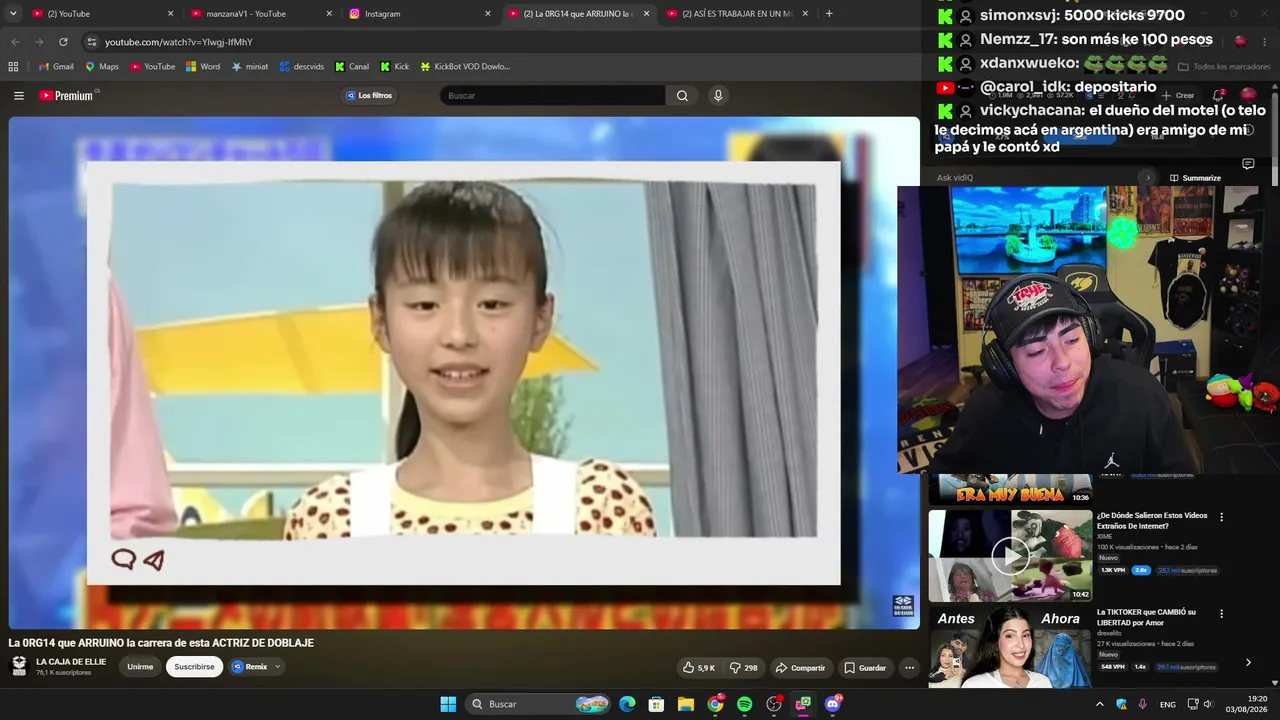1280x720 pixels.
Task: Launch Microsoft Edge from the taskbar
Action: click(x=627, y=704)
